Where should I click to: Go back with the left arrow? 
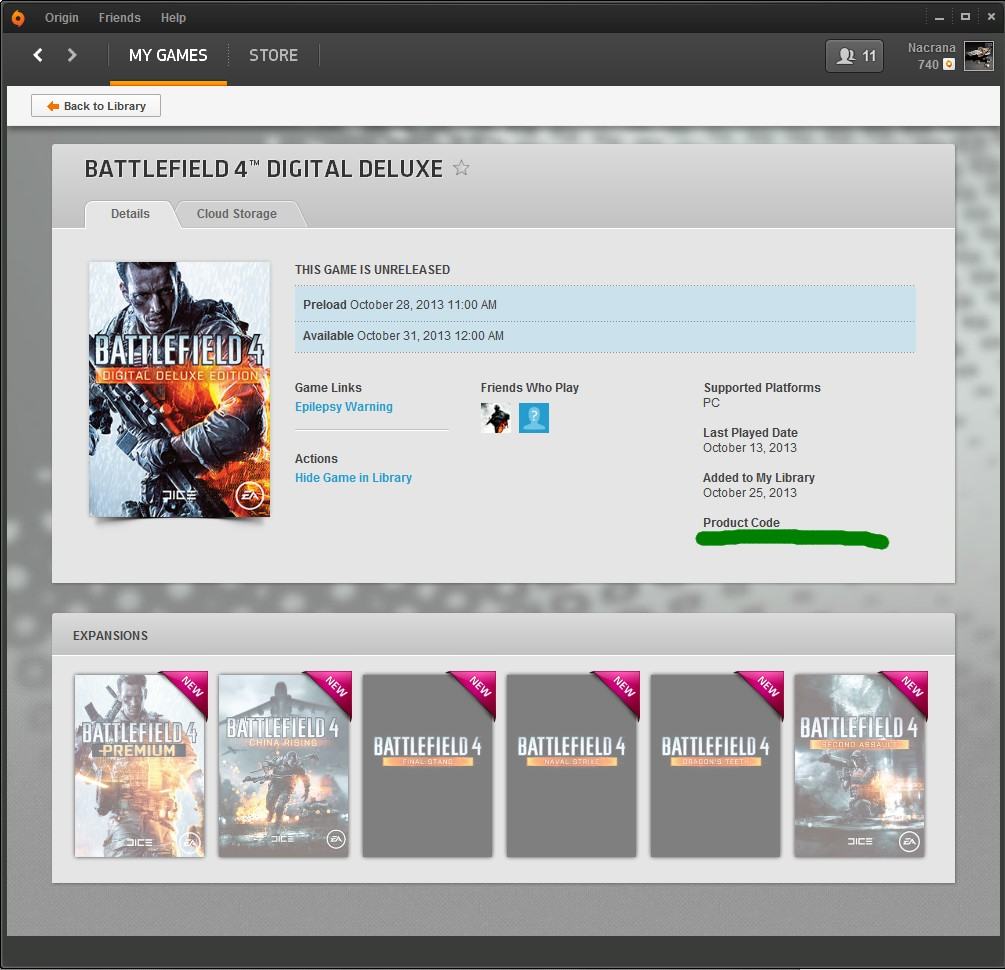click(x=38, y=55)
